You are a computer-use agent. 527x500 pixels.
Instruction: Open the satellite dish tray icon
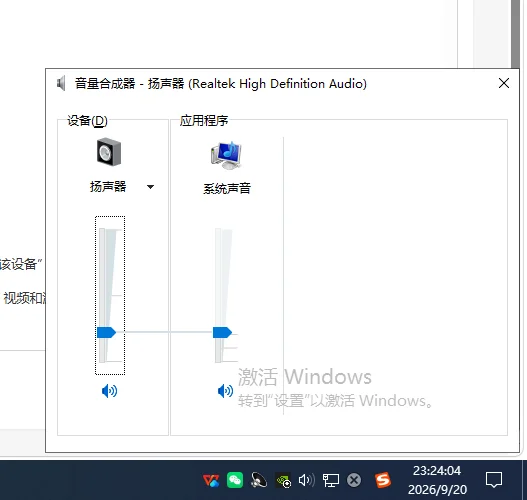pyautogui.click(x=259, y=480)
